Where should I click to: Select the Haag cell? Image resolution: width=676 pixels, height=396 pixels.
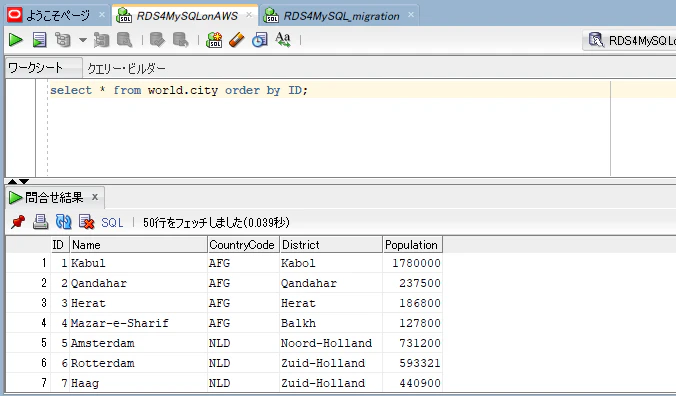coord(138,383)
